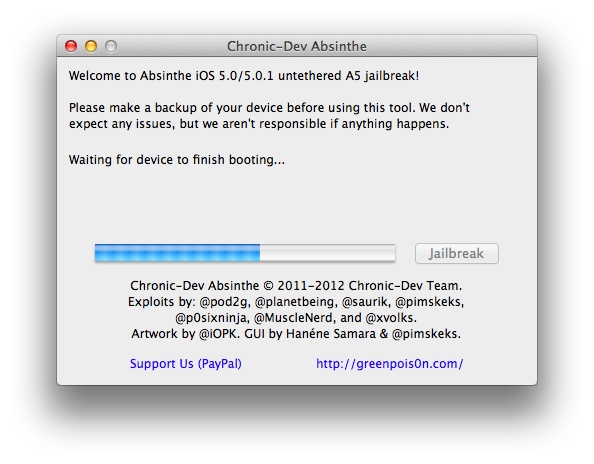Click the 'expect any issues' disclaimer line
The image size is (594, 464).
click(259, 124)
